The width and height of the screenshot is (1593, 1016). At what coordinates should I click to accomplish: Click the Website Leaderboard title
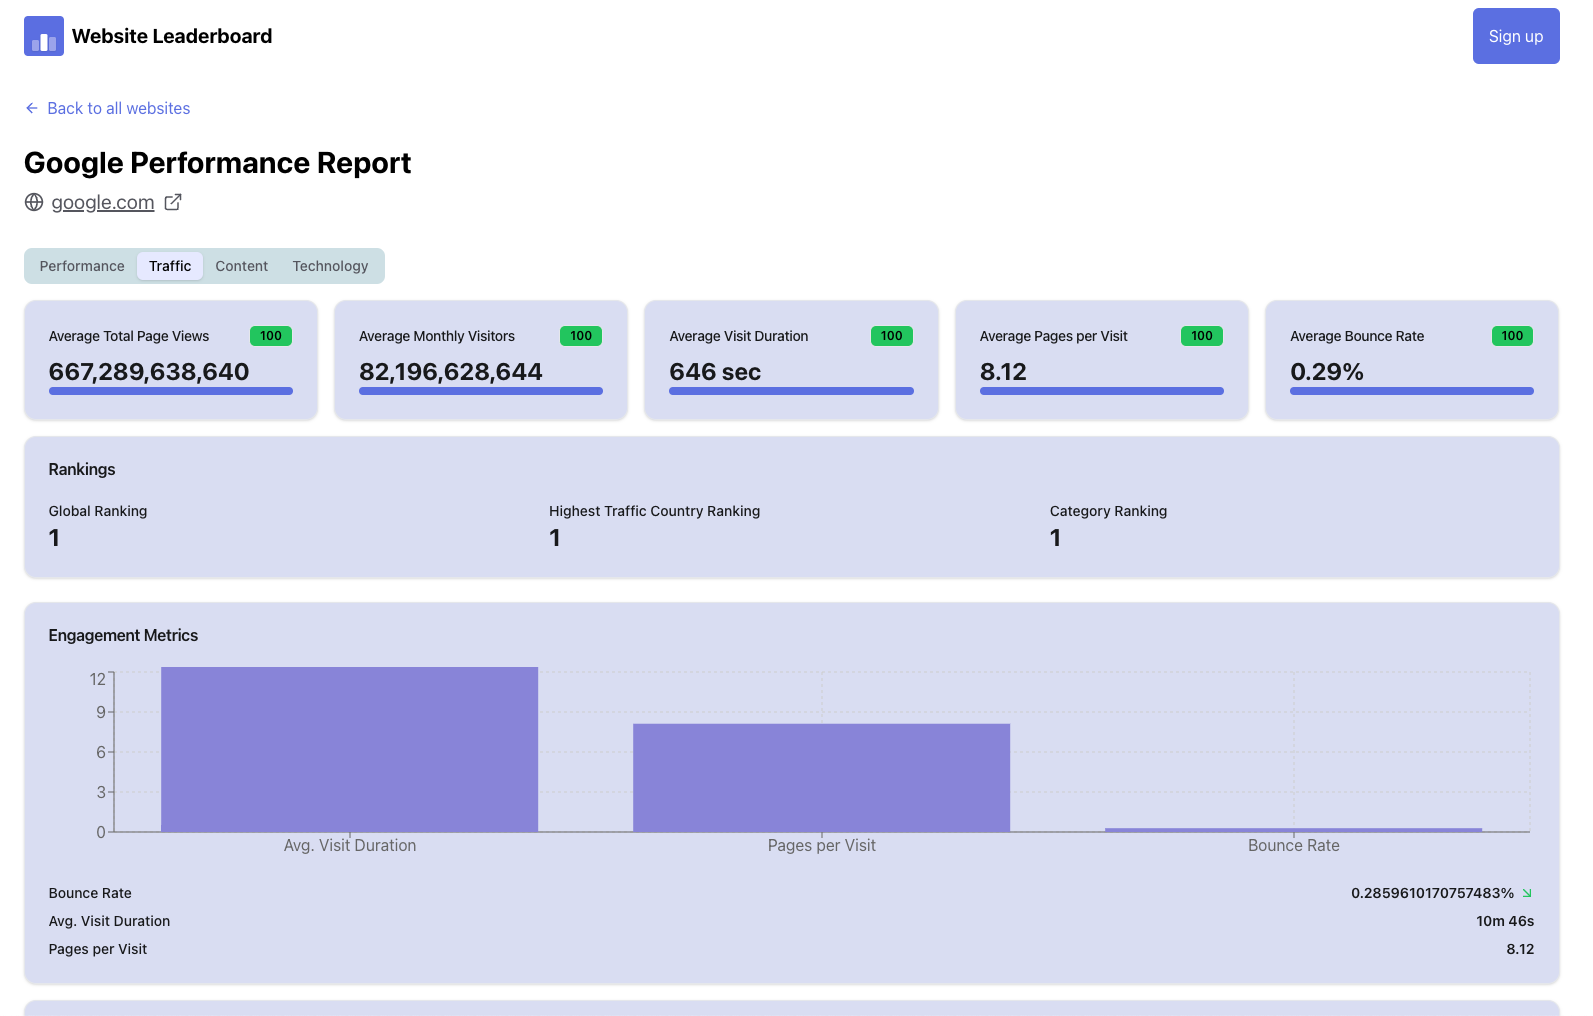tap(172, 36)
